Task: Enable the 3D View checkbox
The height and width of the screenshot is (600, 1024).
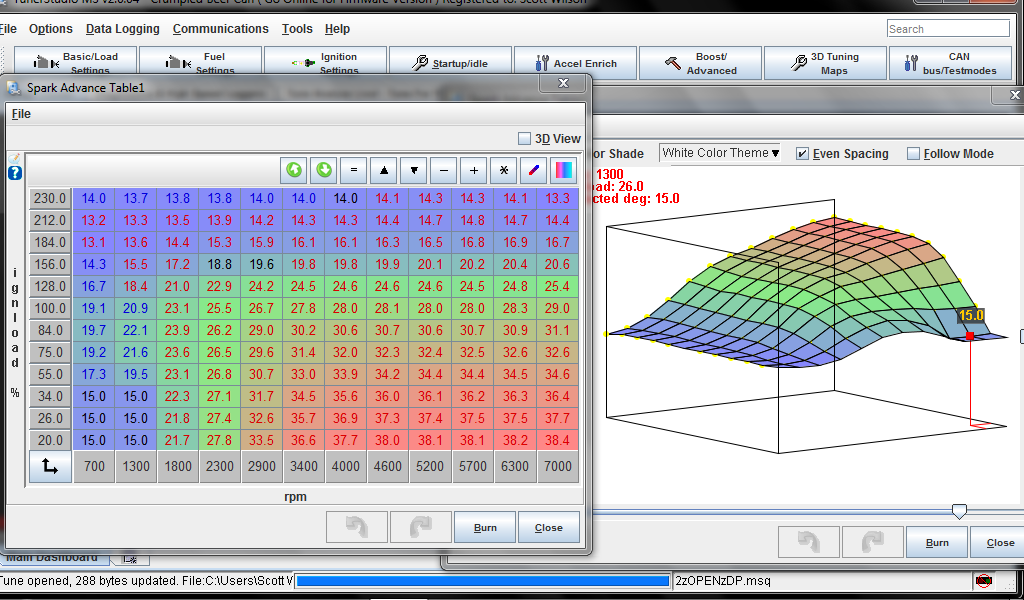Action: (525, 139)
